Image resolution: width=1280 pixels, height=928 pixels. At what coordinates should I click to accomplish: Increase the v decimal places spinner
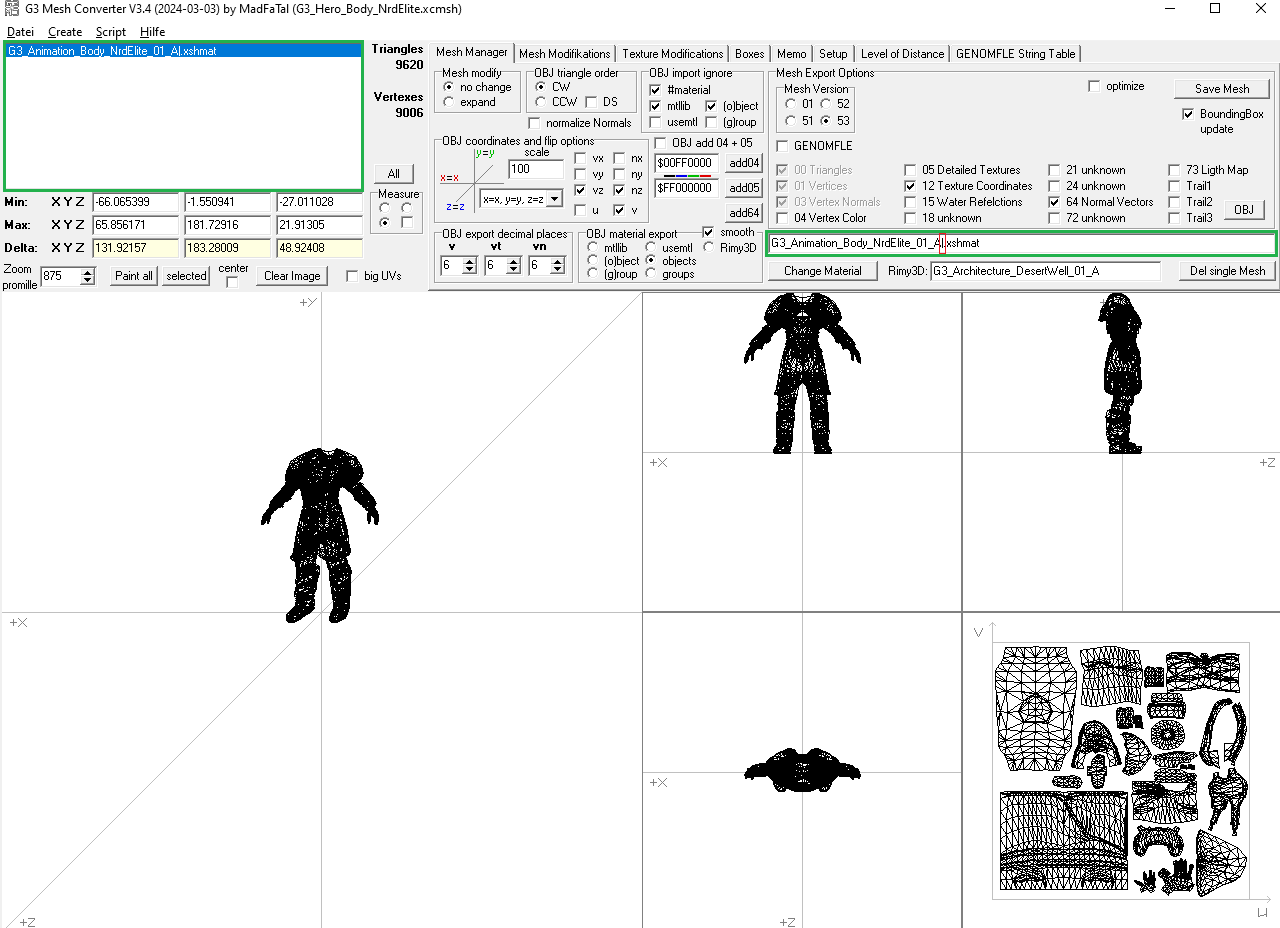470,261
